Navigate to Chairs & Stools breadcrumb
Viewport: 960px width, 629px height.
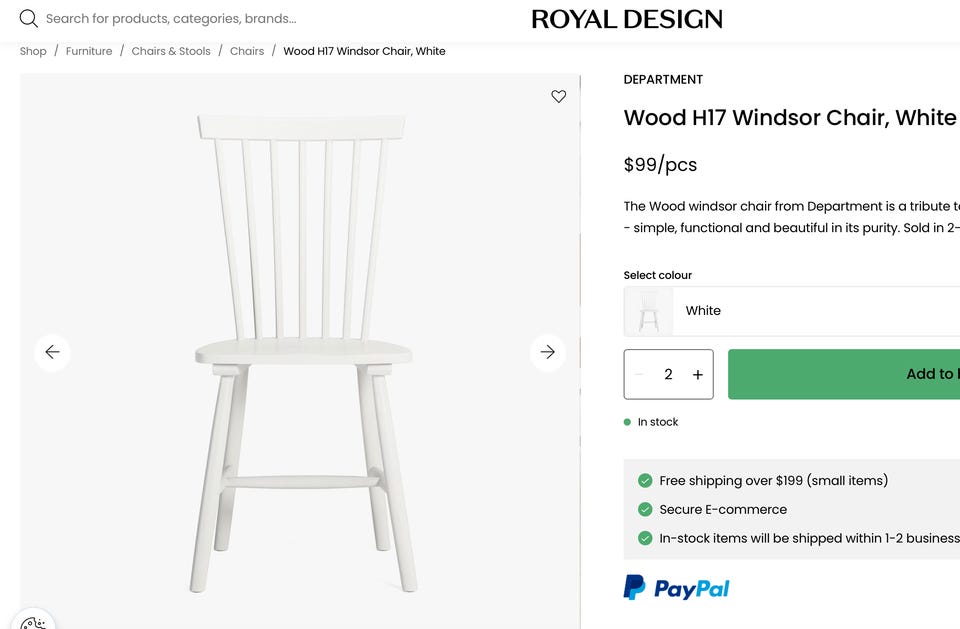171,51
